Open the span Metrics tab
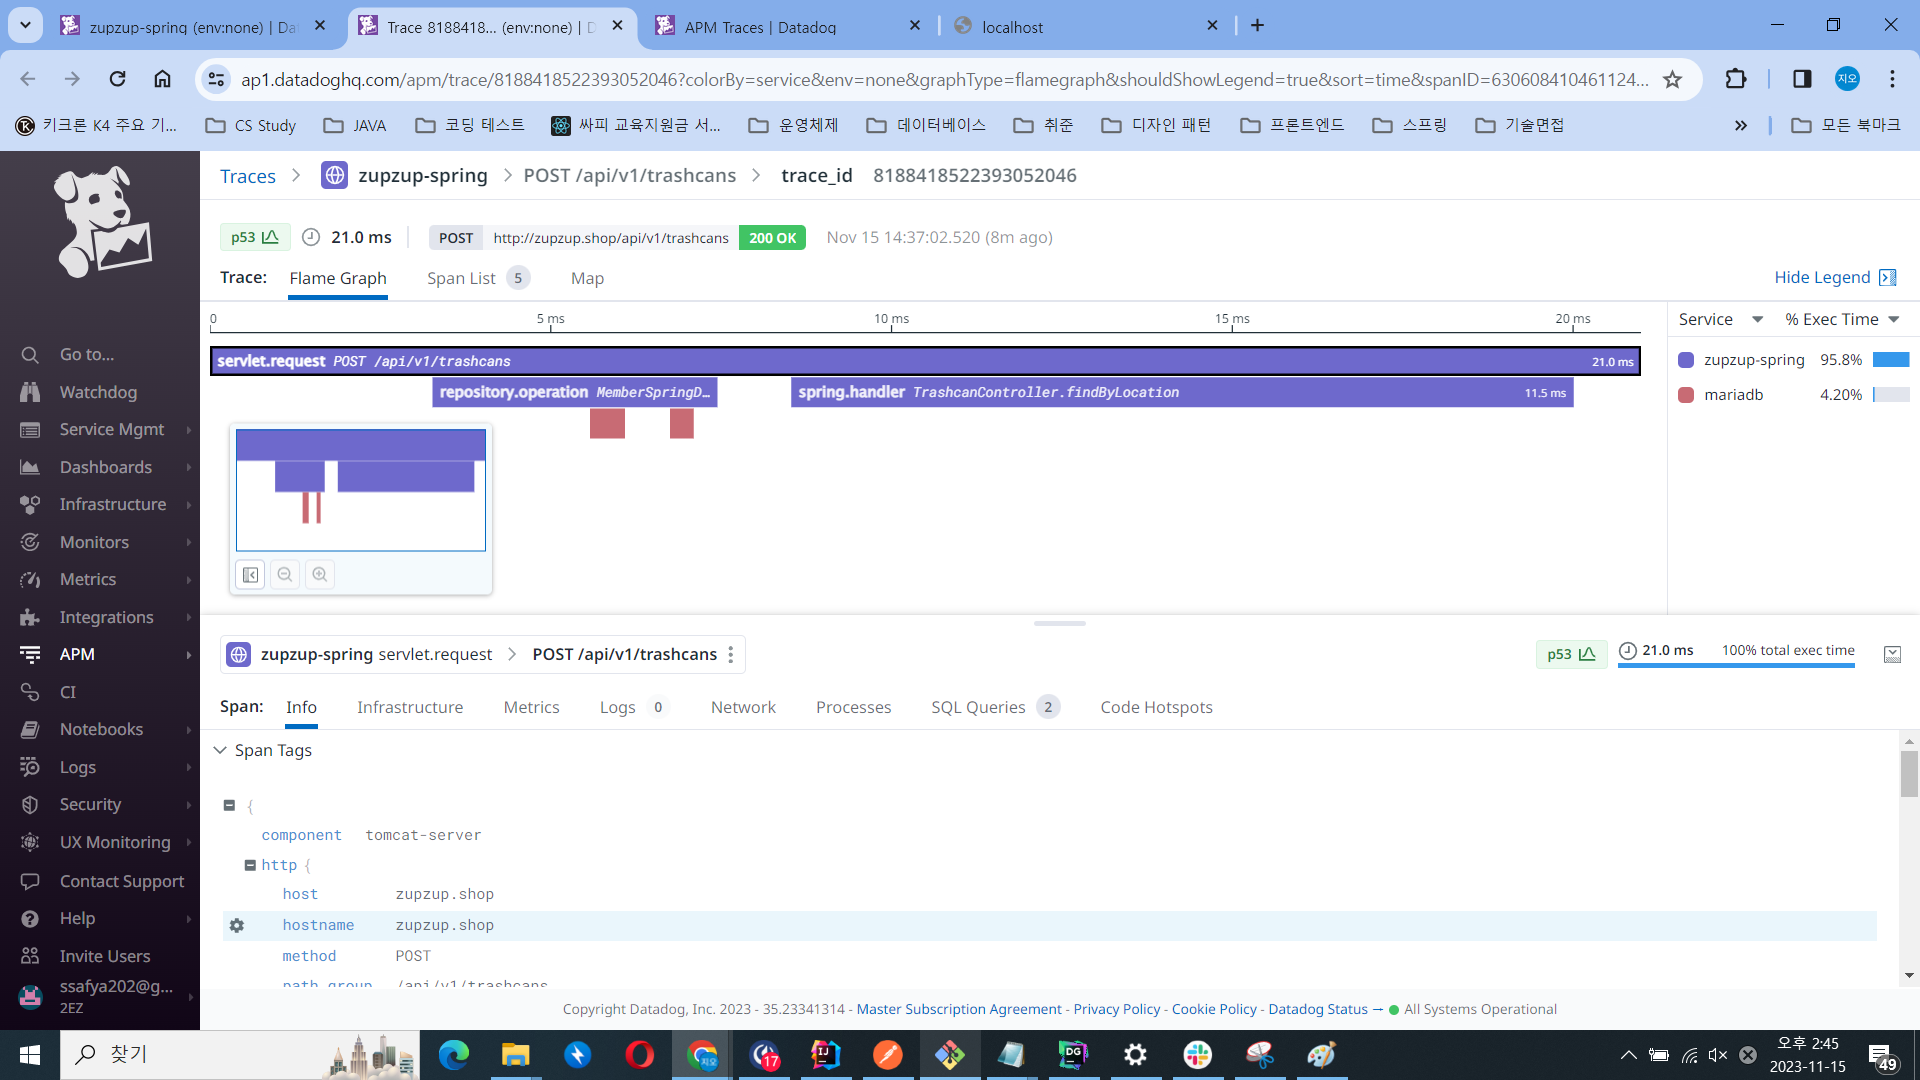This screenshot has height=1080, width=1920. (x=531, y=707)
